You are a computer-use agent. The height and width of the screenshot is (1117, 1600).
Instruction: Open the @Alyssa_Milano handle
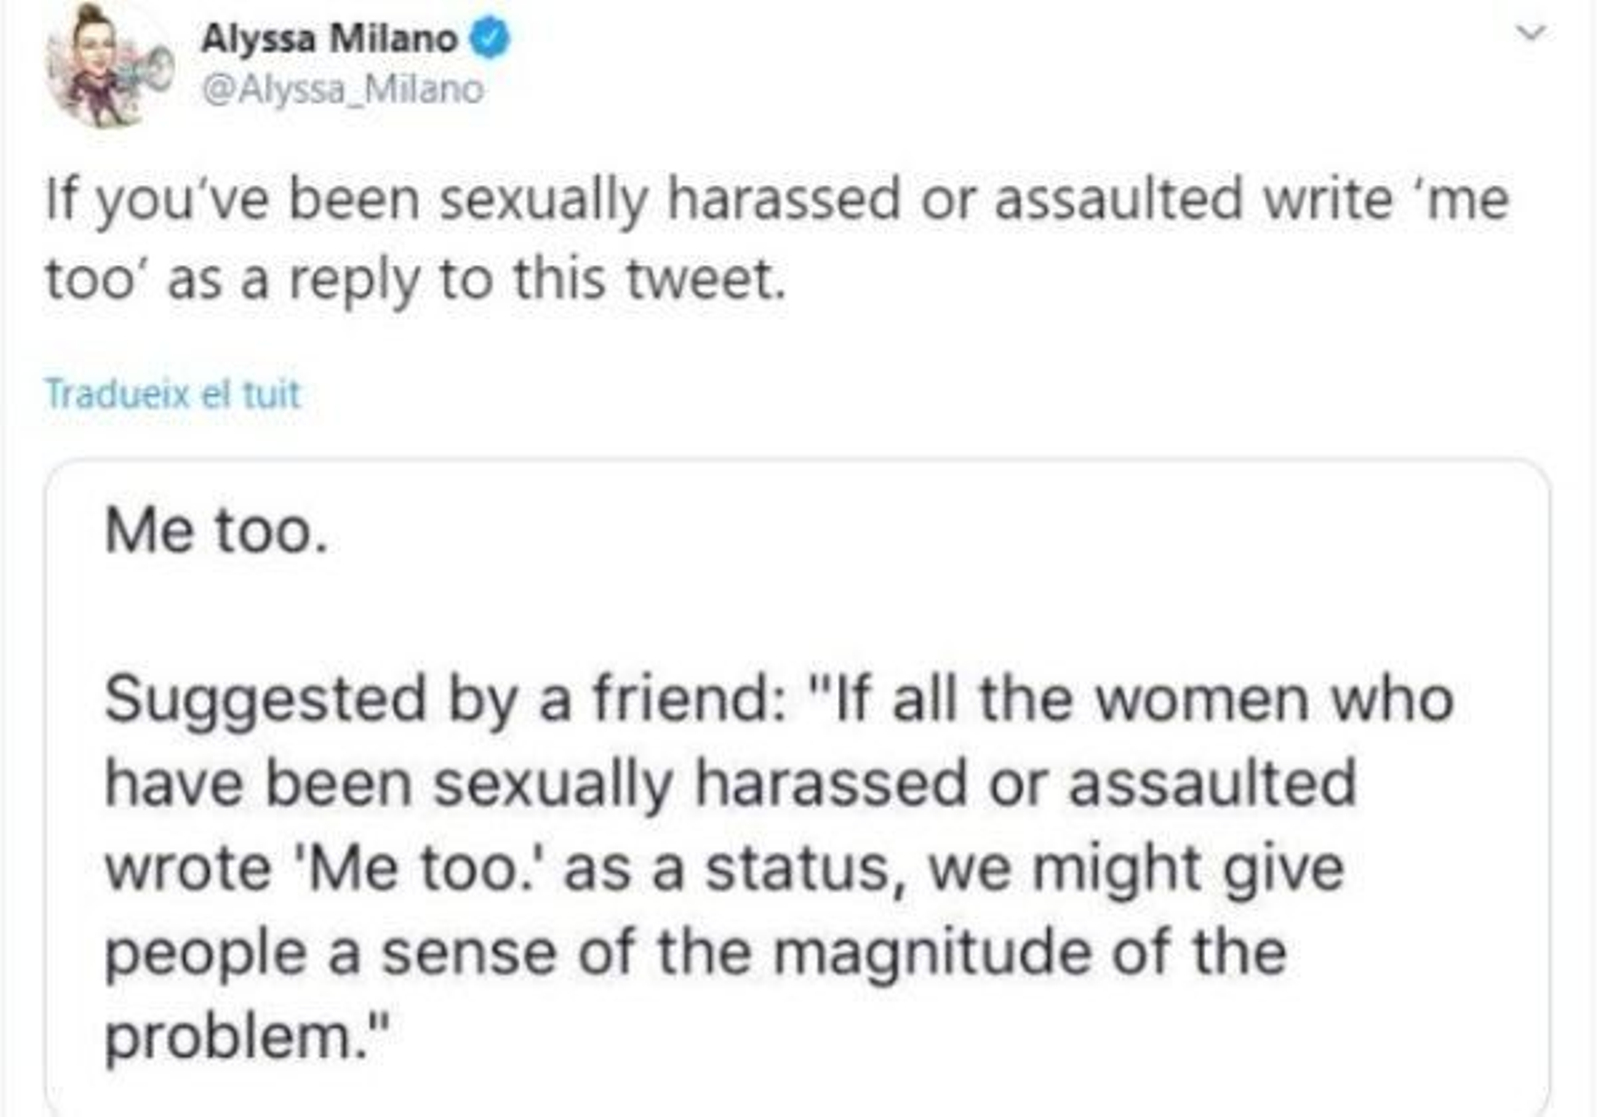342,89
